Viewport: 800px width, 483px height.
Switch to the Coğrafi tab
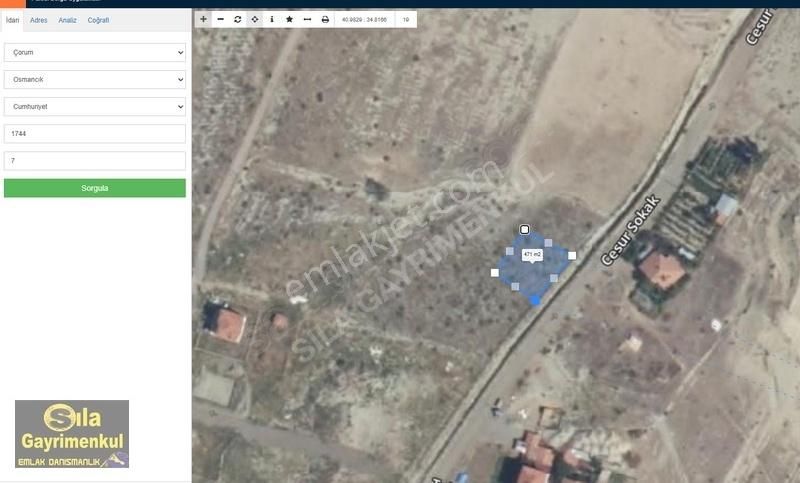click(98, 20)
